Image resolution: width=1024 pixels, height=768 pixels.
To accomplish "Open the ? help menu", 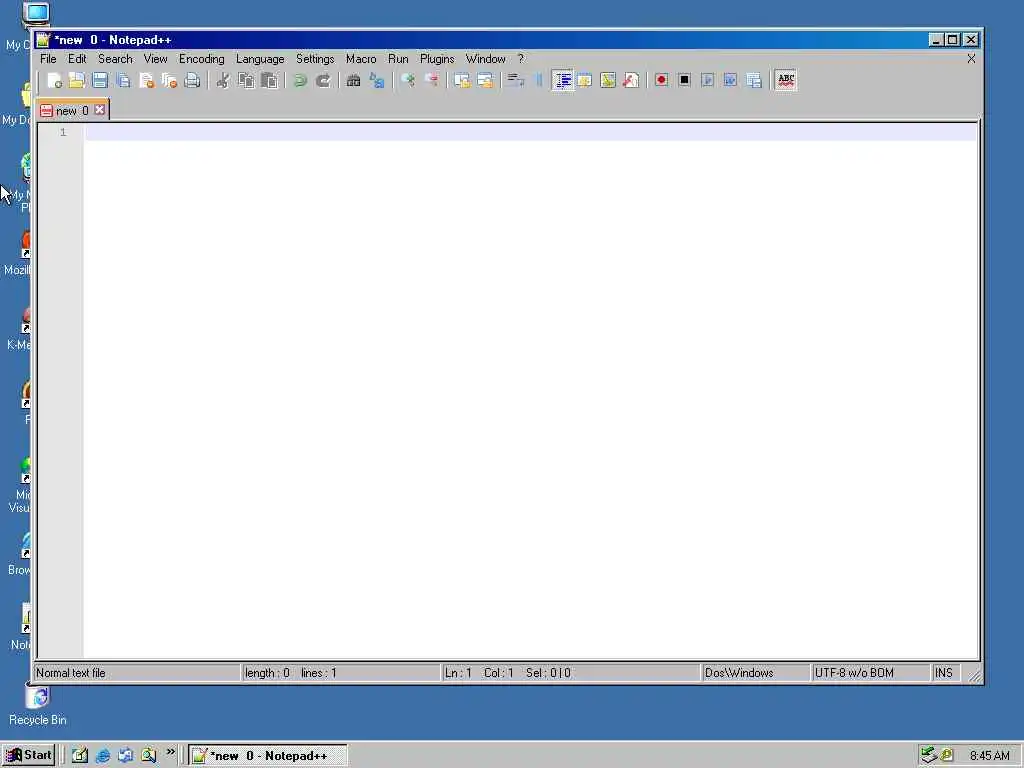I will click(x=520, y=59).
